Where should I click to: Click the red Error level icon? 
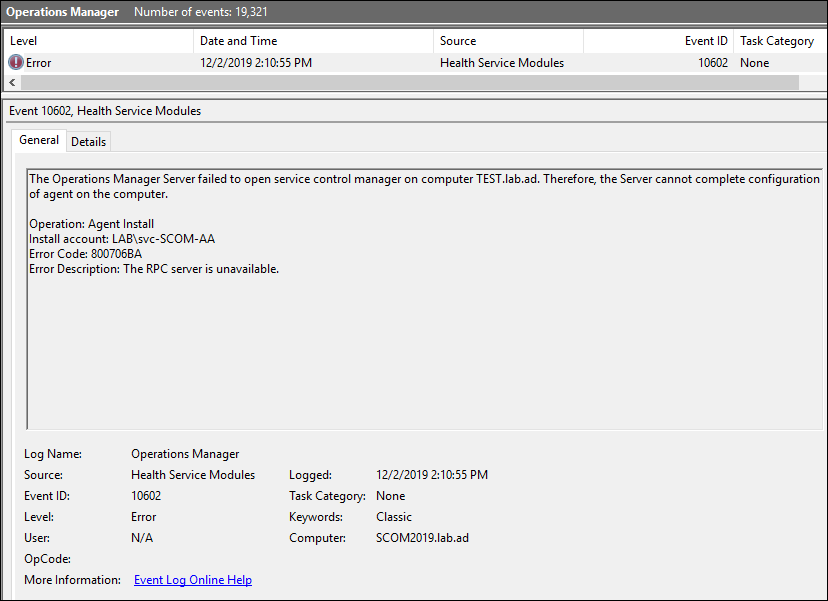point(16,62)
